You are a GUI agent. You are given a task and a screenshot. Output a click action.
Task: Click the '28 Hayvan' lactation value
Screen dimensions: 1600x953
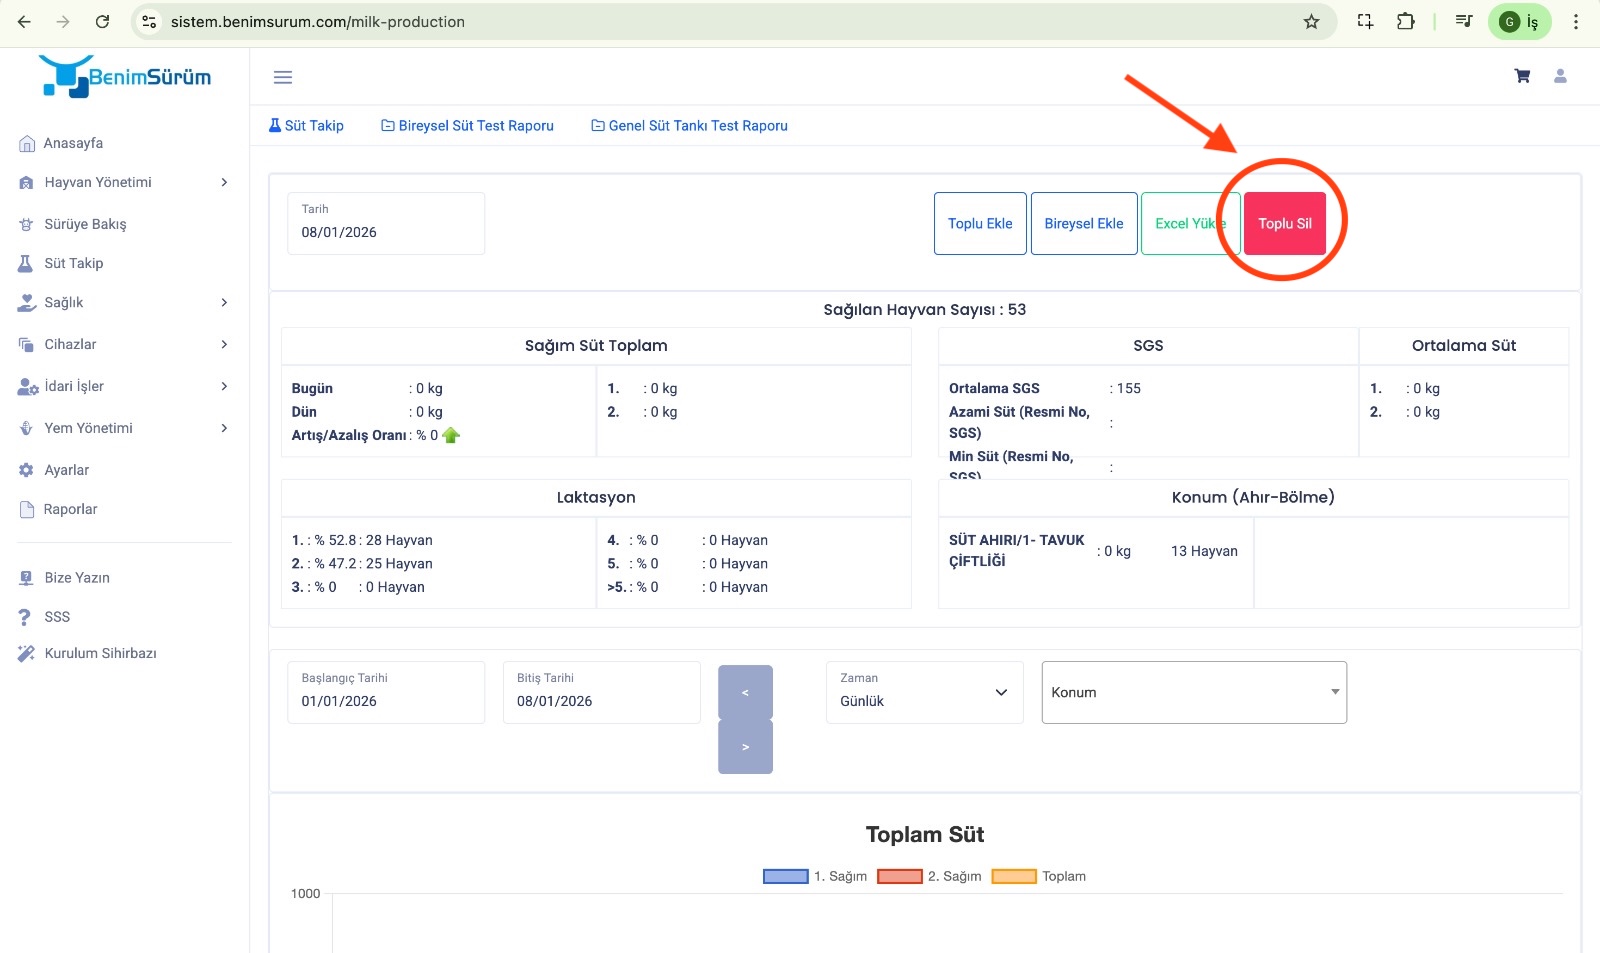399,540
